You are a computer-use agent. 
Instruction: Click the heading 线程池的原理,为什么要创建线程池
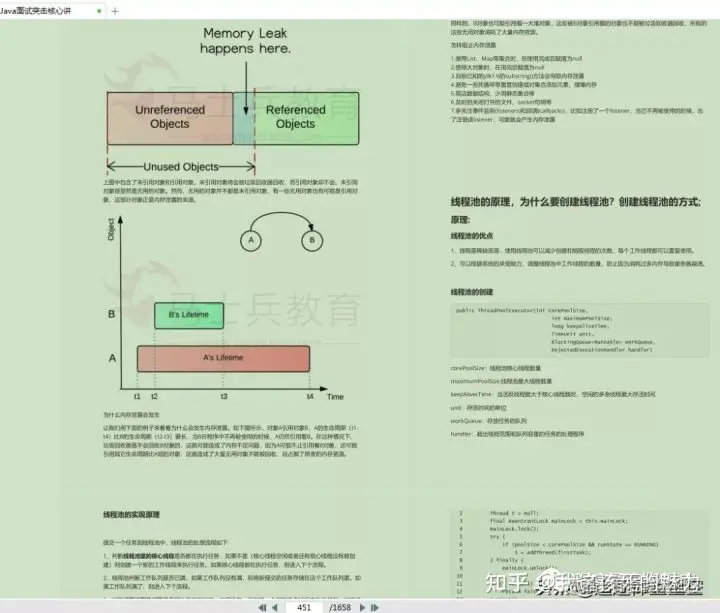[576, 202]
